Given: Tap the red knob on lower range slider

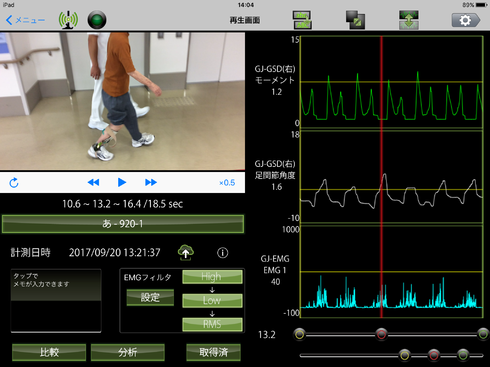Looking at the screenshot, I should point(434,355).
